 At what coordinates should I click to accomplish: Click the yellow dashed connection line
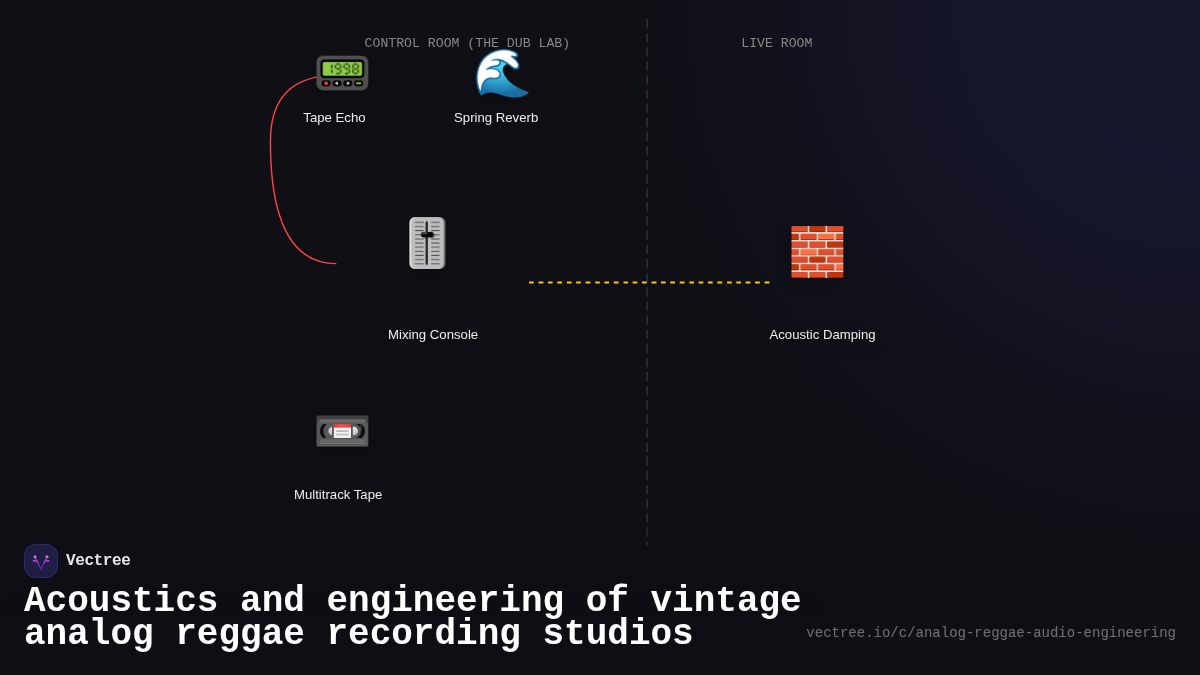[x=650, y=281]
